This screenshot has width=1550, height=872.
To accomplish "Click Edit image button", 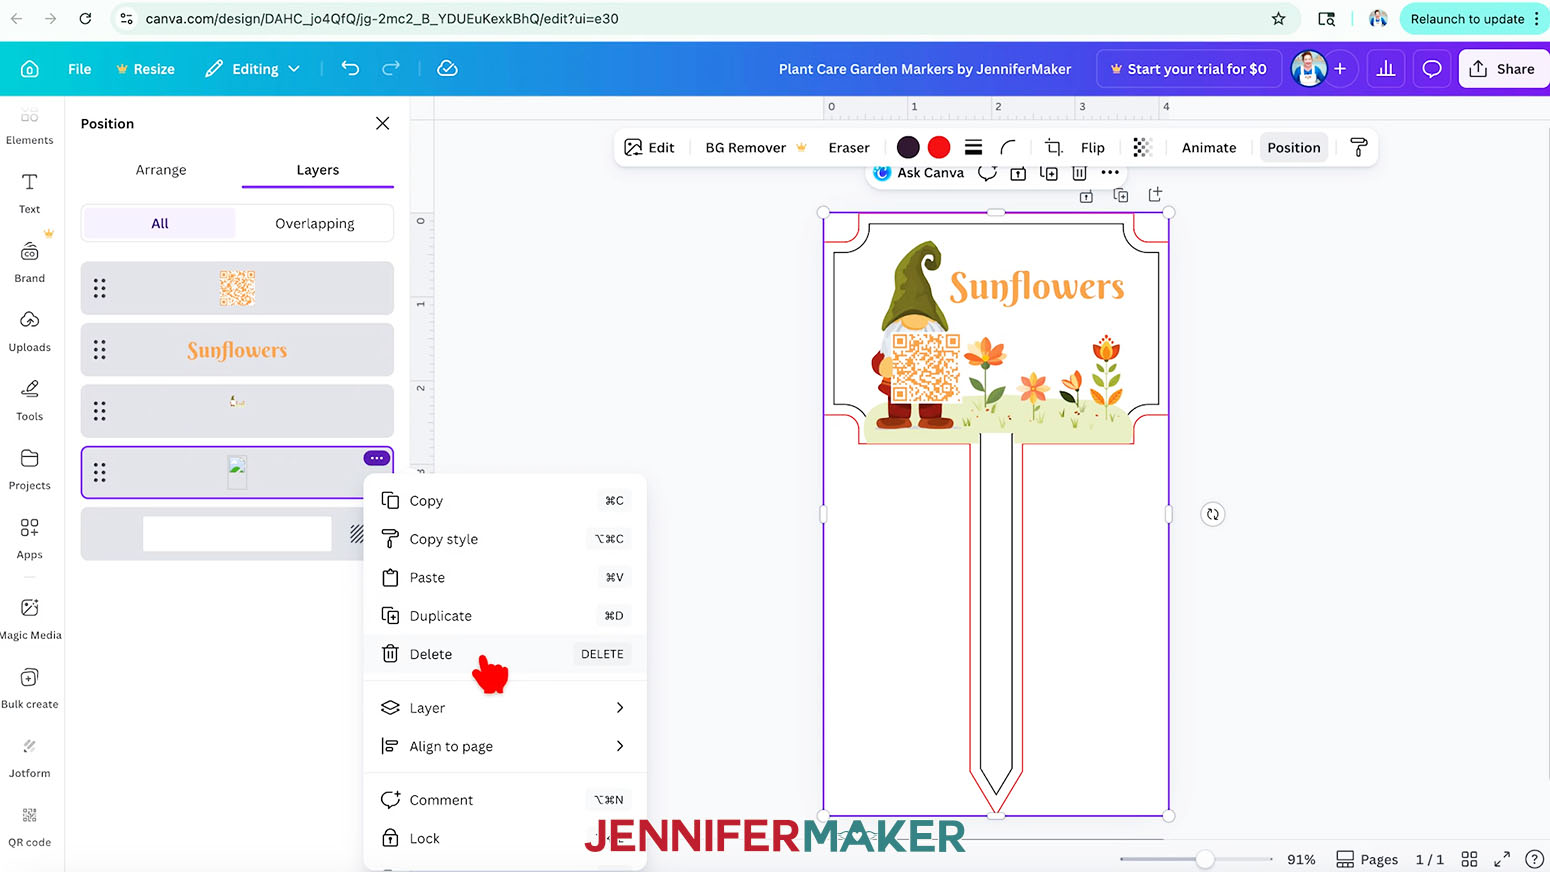I will tap(649, 147).
